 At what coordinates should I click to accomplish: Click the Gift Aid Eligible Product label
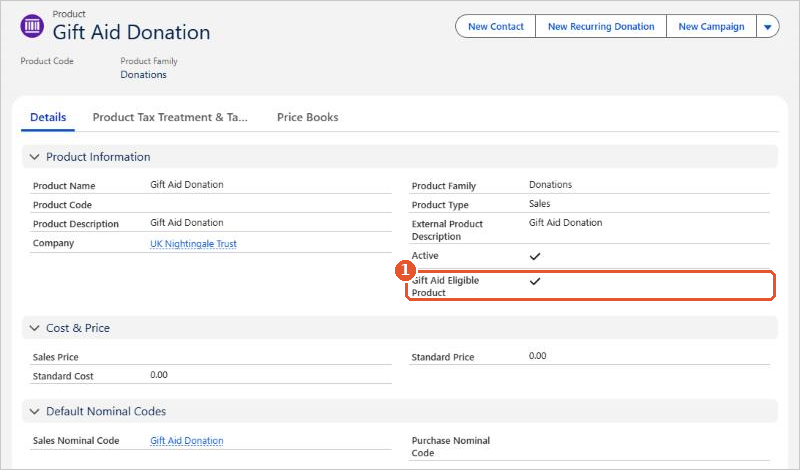(x=445, y=286)
